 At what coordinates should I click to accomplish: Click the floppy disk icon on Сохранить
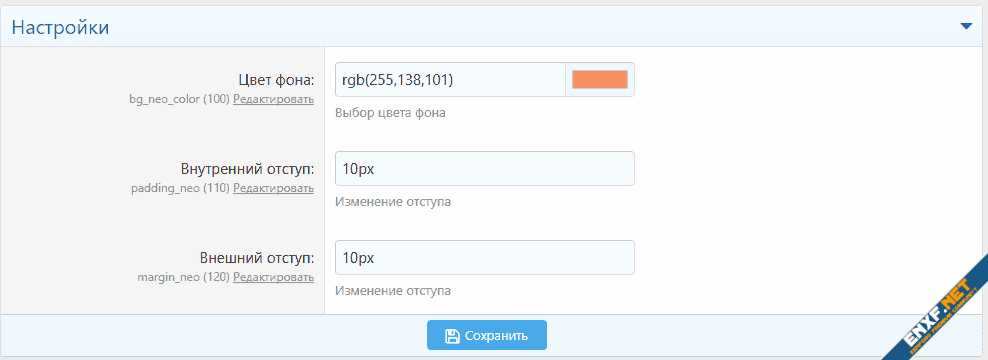pos(452,335)
